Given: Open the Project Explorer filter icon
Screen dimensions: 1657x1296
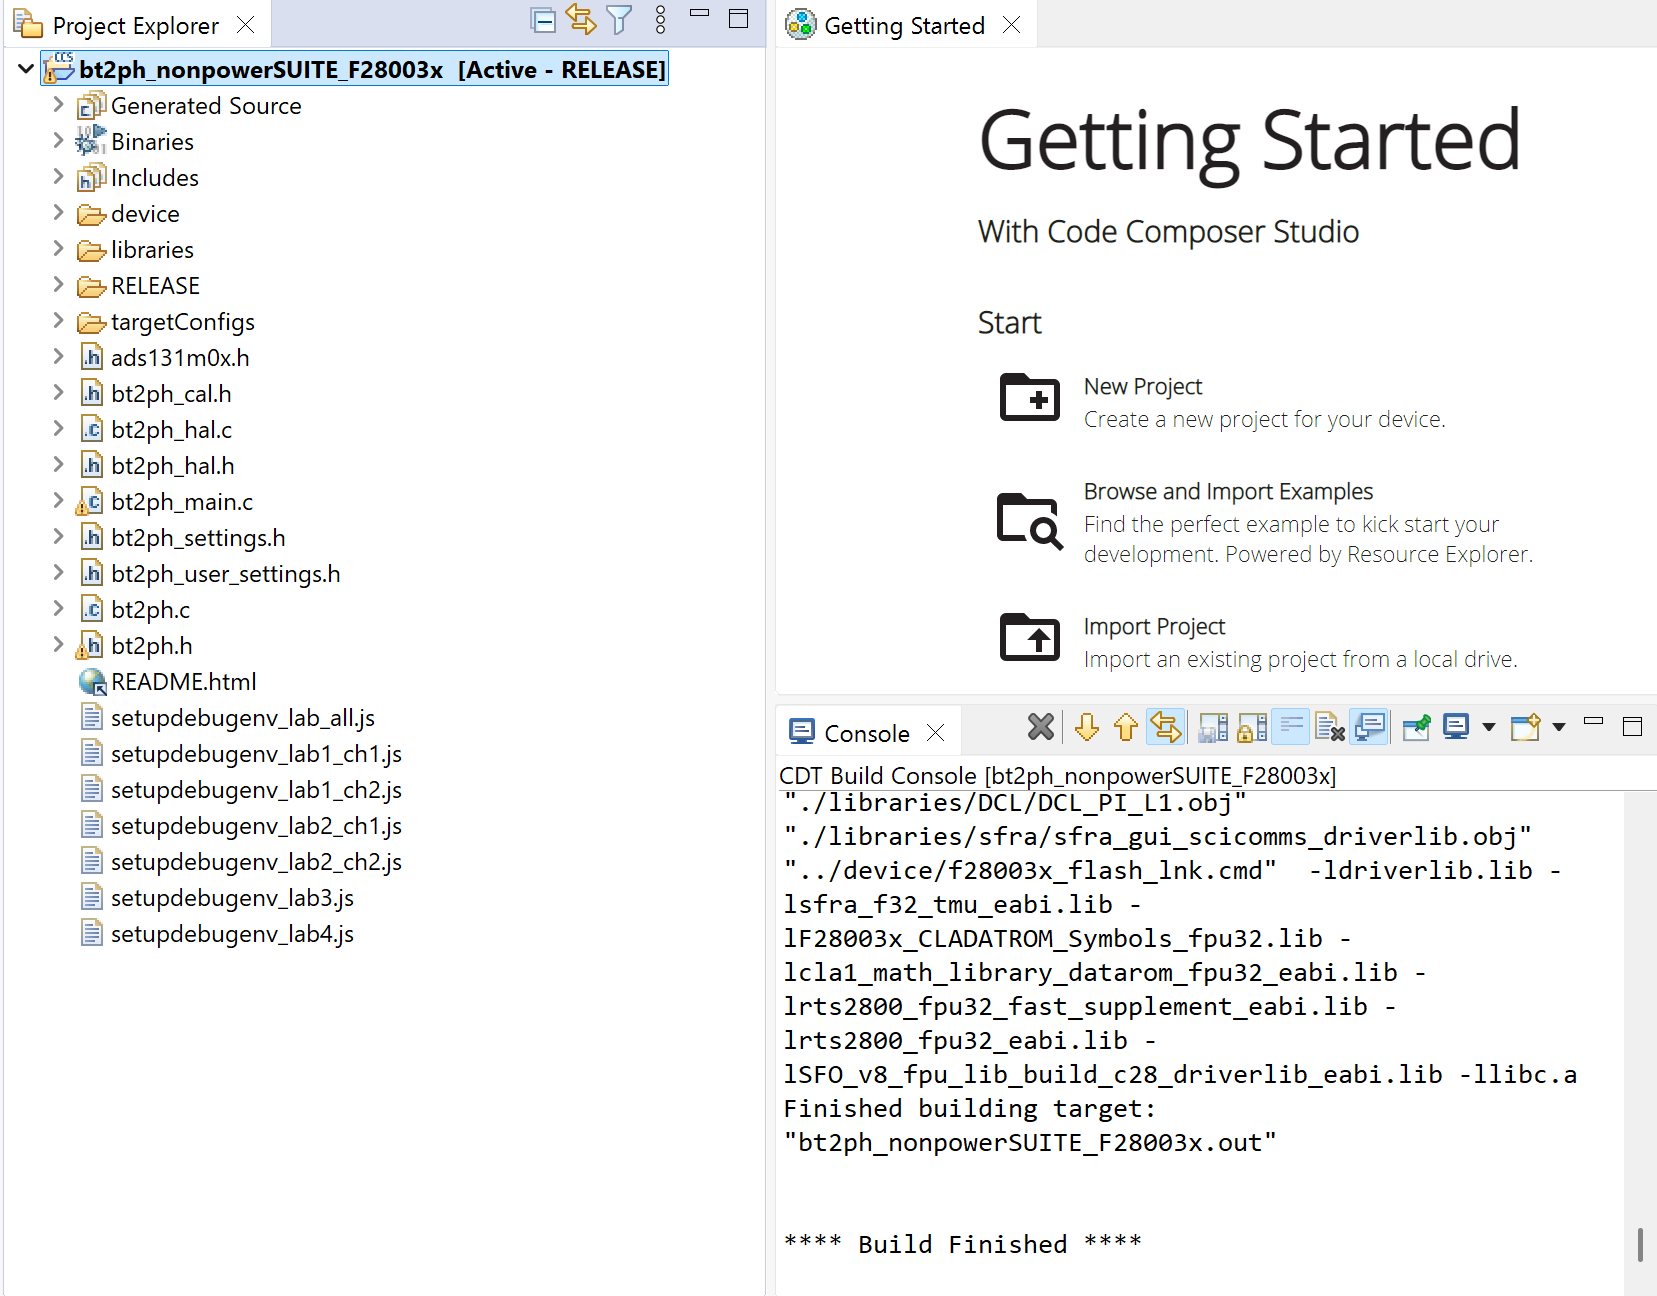Looking at the screenshot, I should point(620,20).
